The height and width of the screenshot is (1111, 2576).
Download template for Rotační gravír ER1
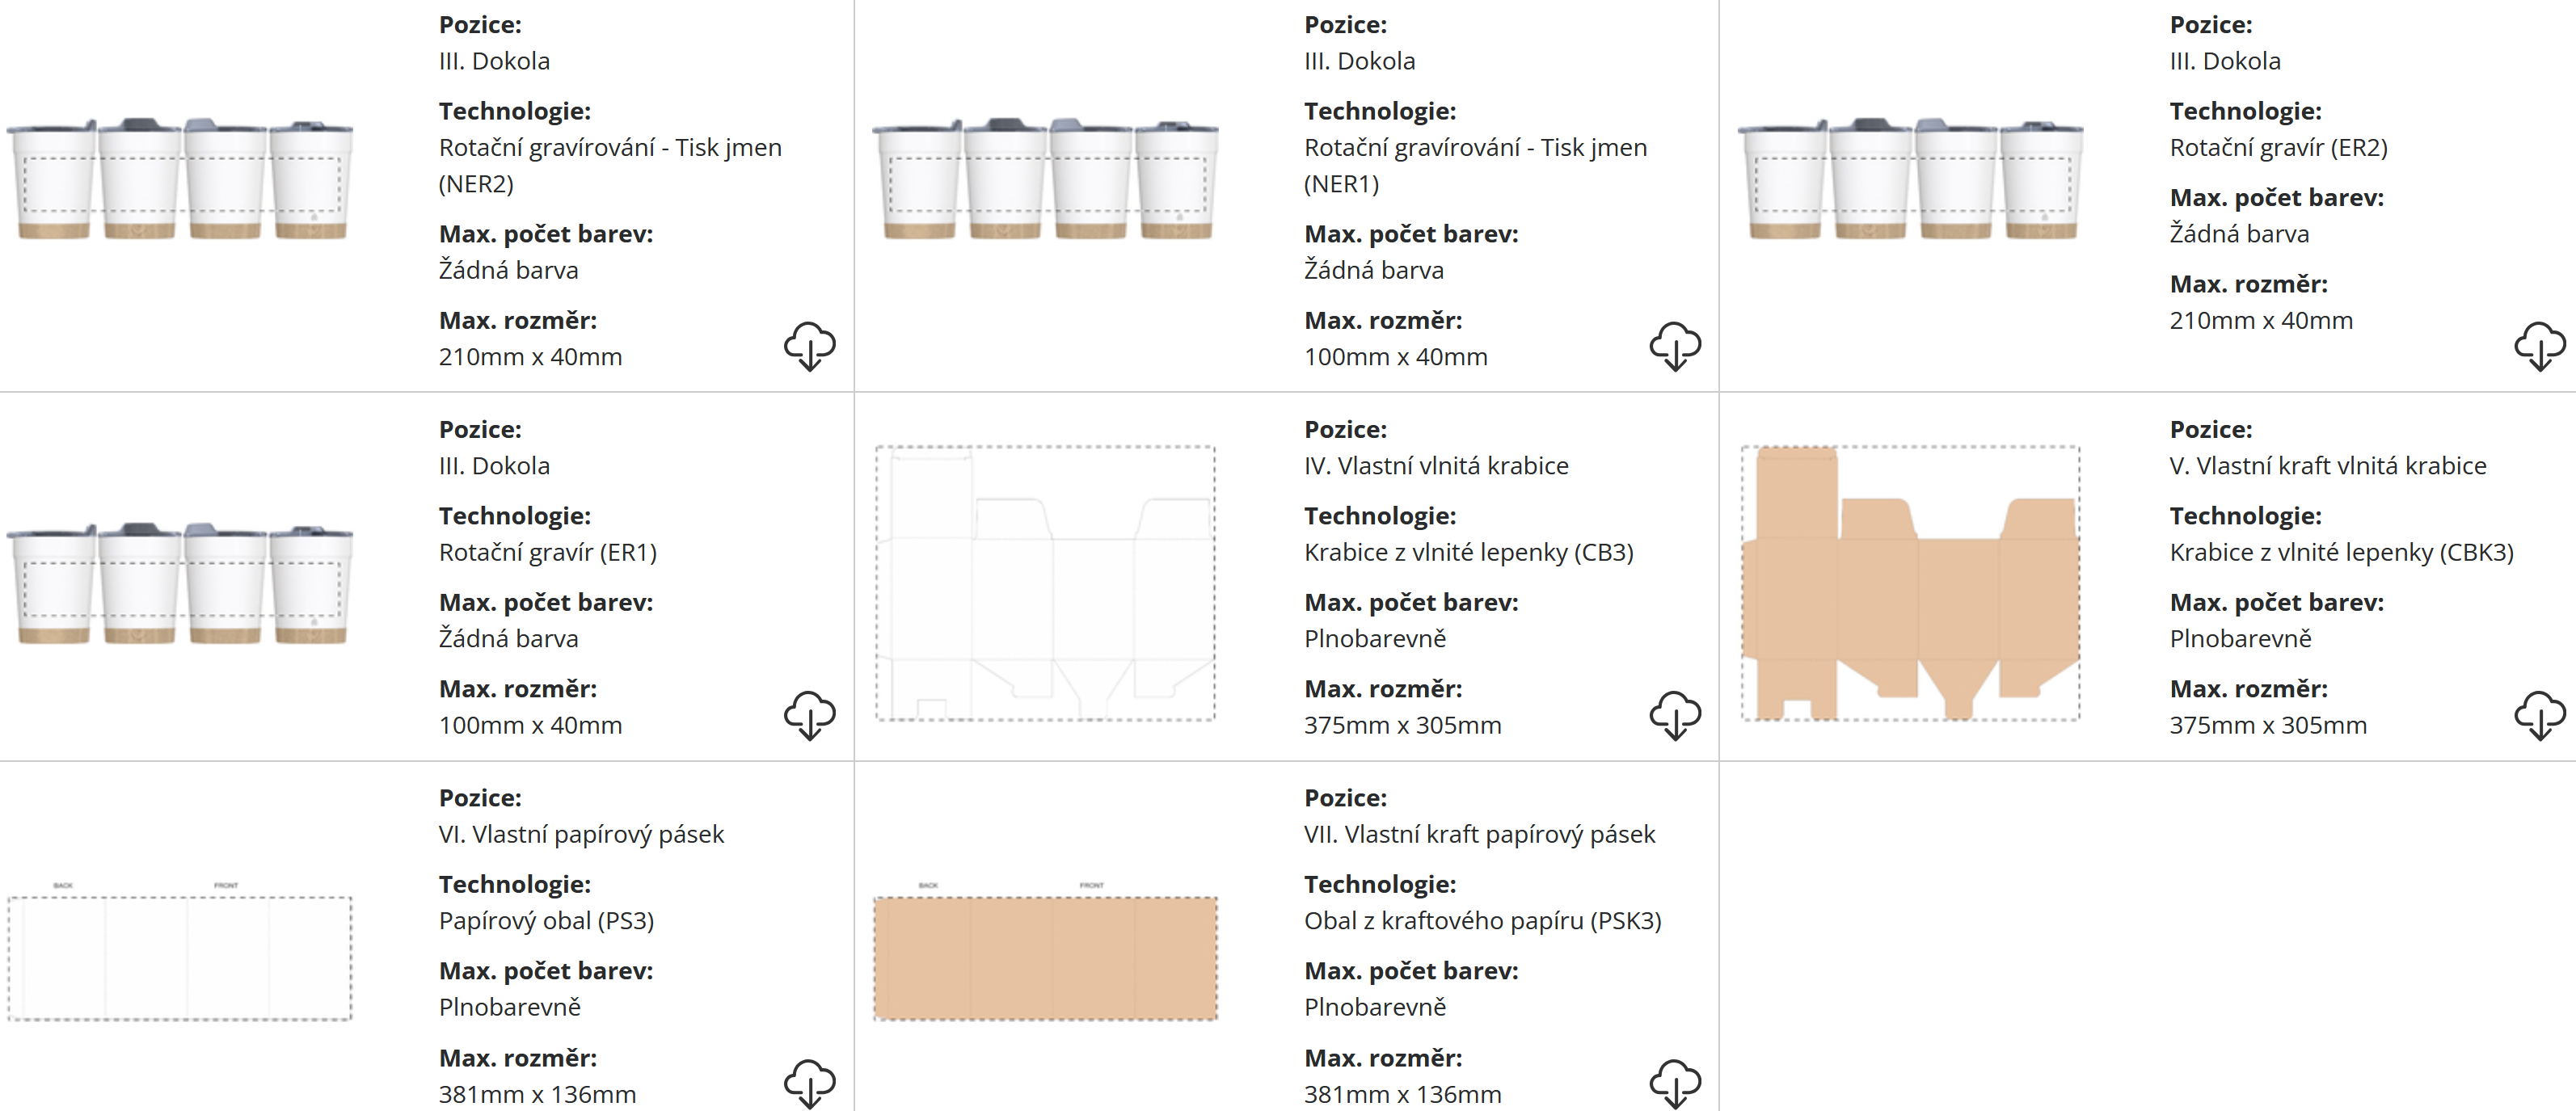tap(809, 715)
